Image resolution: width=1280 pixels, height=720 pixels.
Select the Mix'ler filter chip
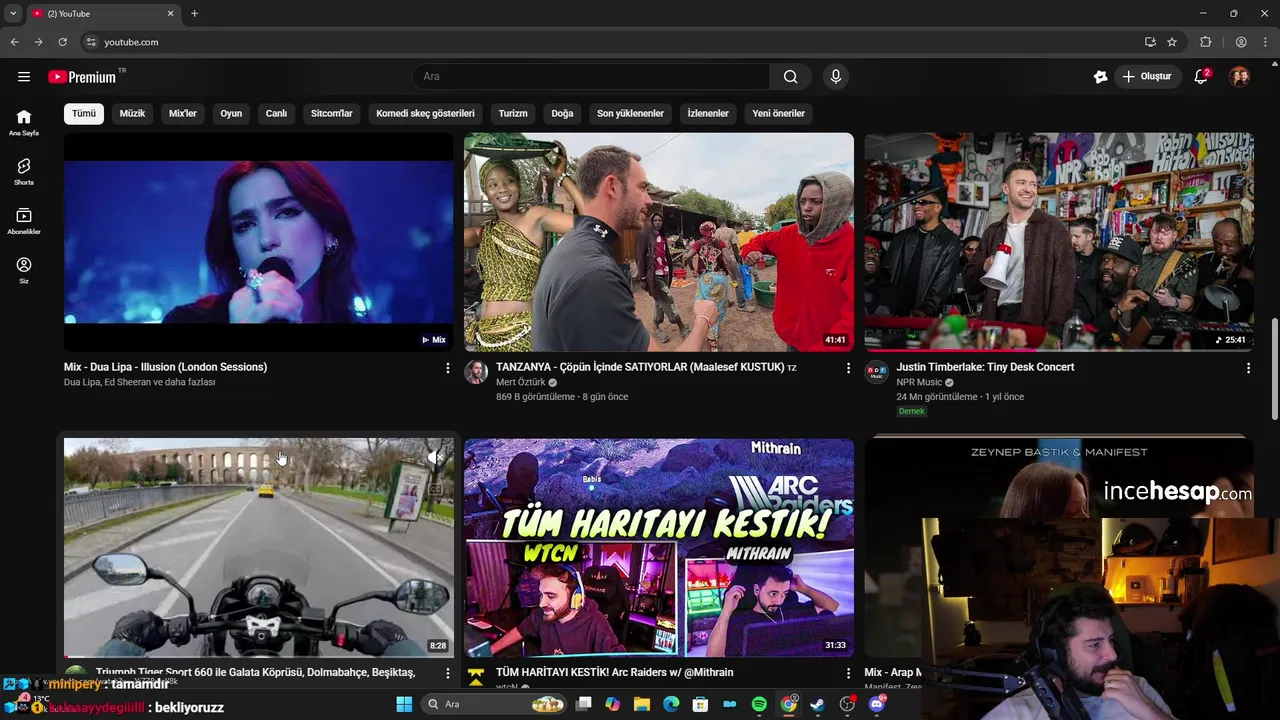coord(183,114)
